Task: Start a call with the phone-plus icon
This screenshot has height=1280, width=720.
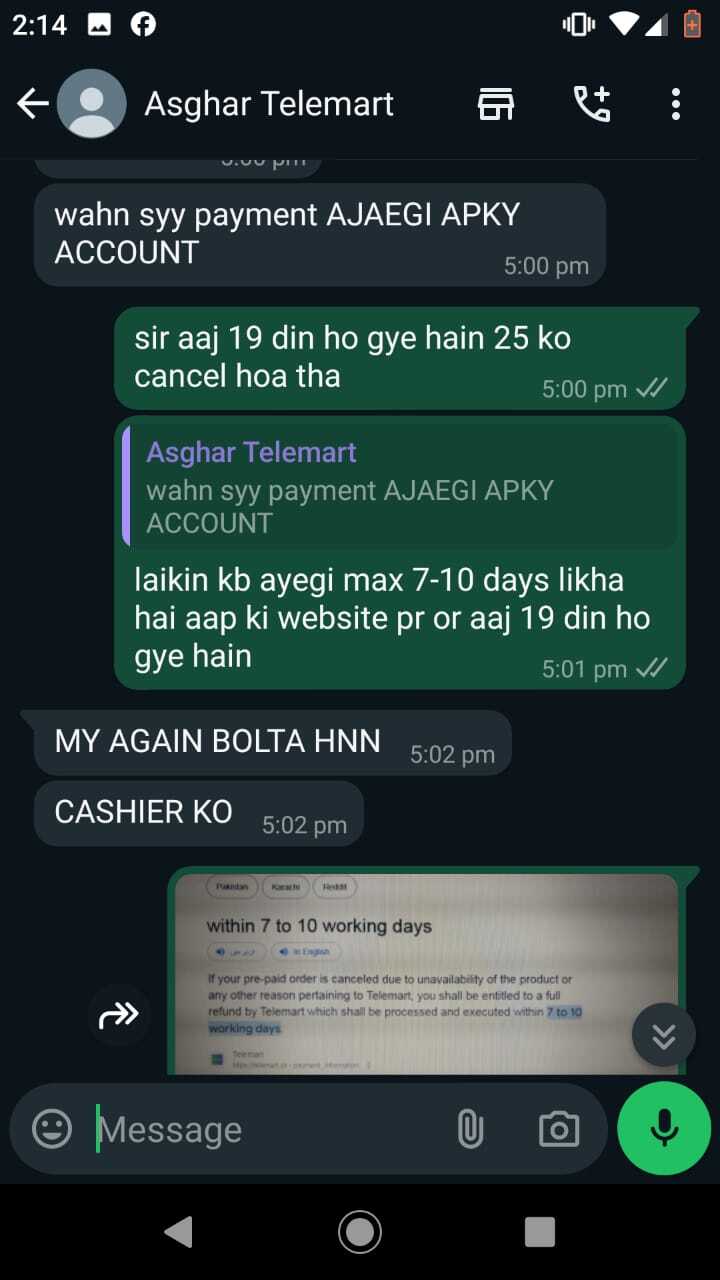Action: pyautogui.click(x=591, y=103)
